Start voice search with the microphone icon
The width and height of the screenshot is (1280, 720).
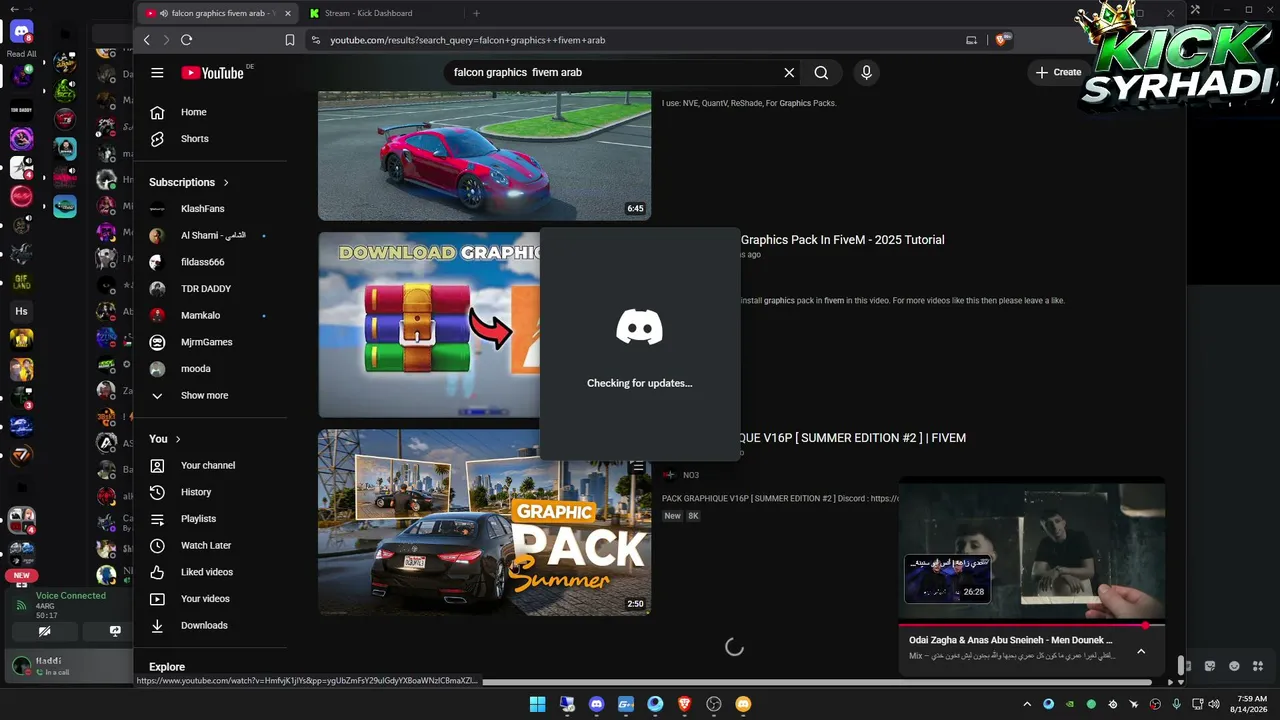click(x=866, y=72)
